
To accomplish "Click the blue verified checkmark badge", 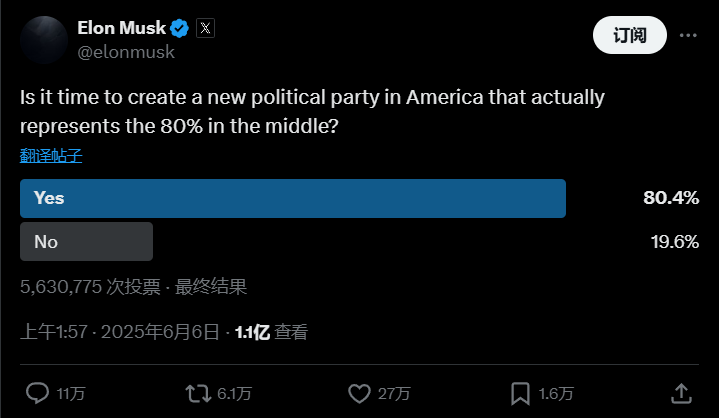I will (x=179, y=28).
